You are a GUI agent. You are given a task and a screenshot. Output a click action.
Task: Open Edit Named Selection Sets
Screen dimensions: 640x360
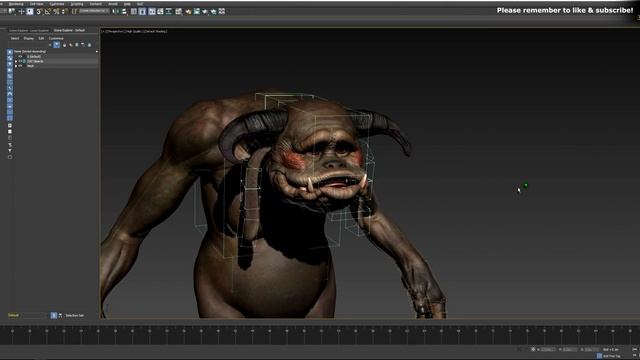point(74,11)
